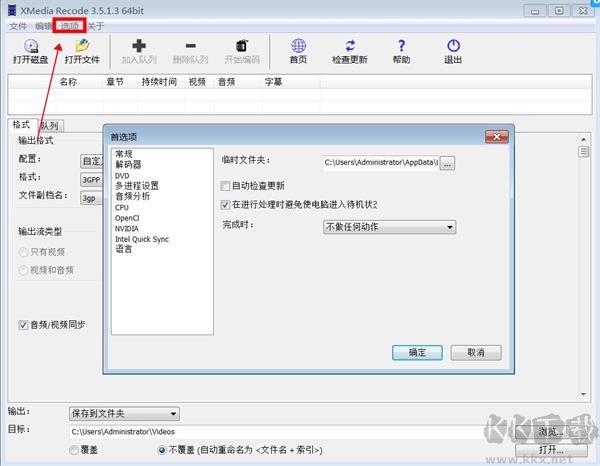Select the video and audio (视频和音频) radio button
The width and height of the screenshot is (600, 466).
coord(23,270)
